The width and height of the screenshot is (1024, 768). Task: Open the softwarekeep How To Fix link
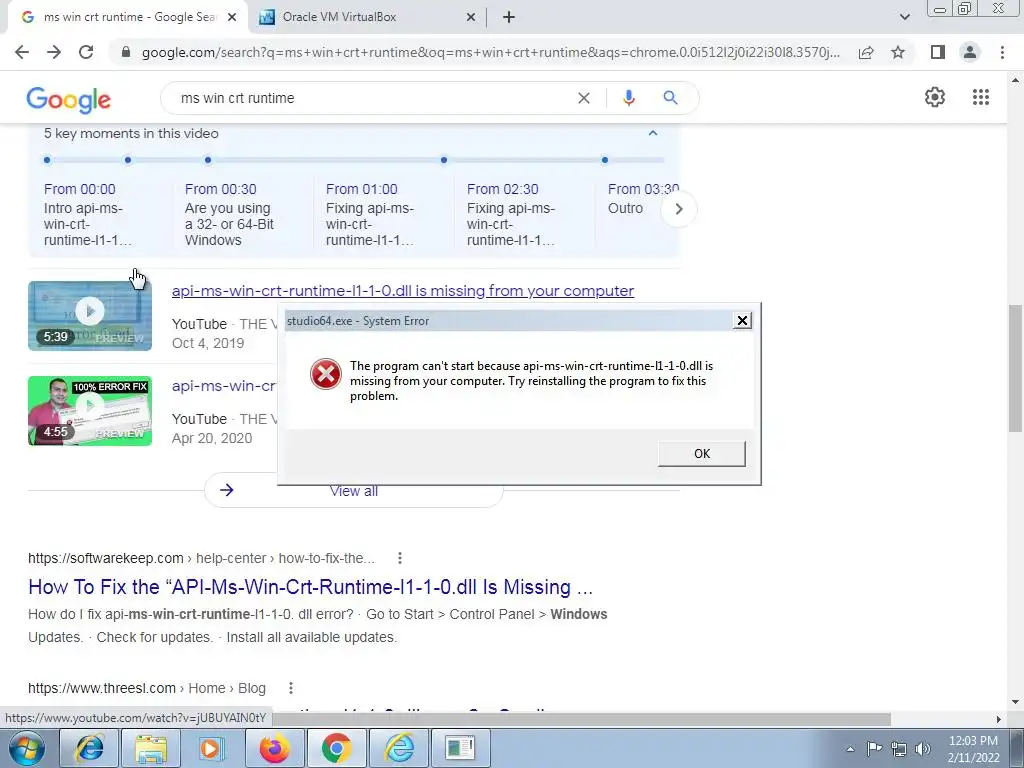310,587
